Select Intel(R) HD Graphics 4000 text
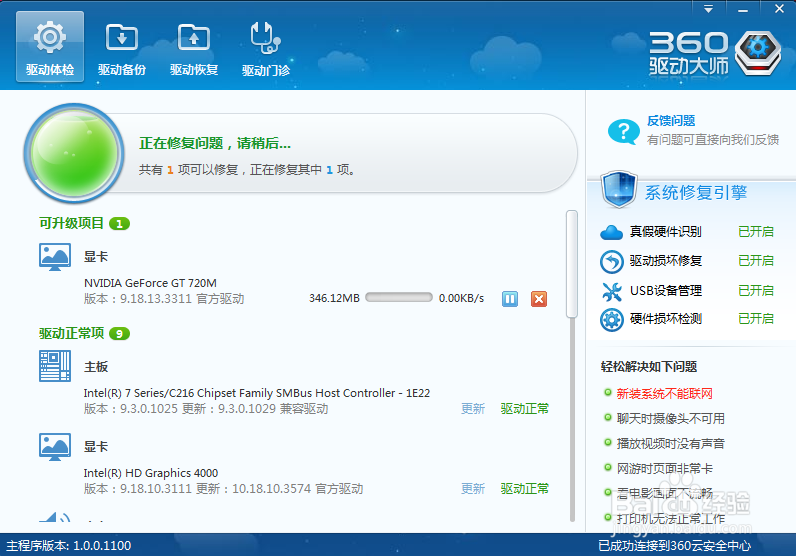796x556 pixels. (151, 473)
